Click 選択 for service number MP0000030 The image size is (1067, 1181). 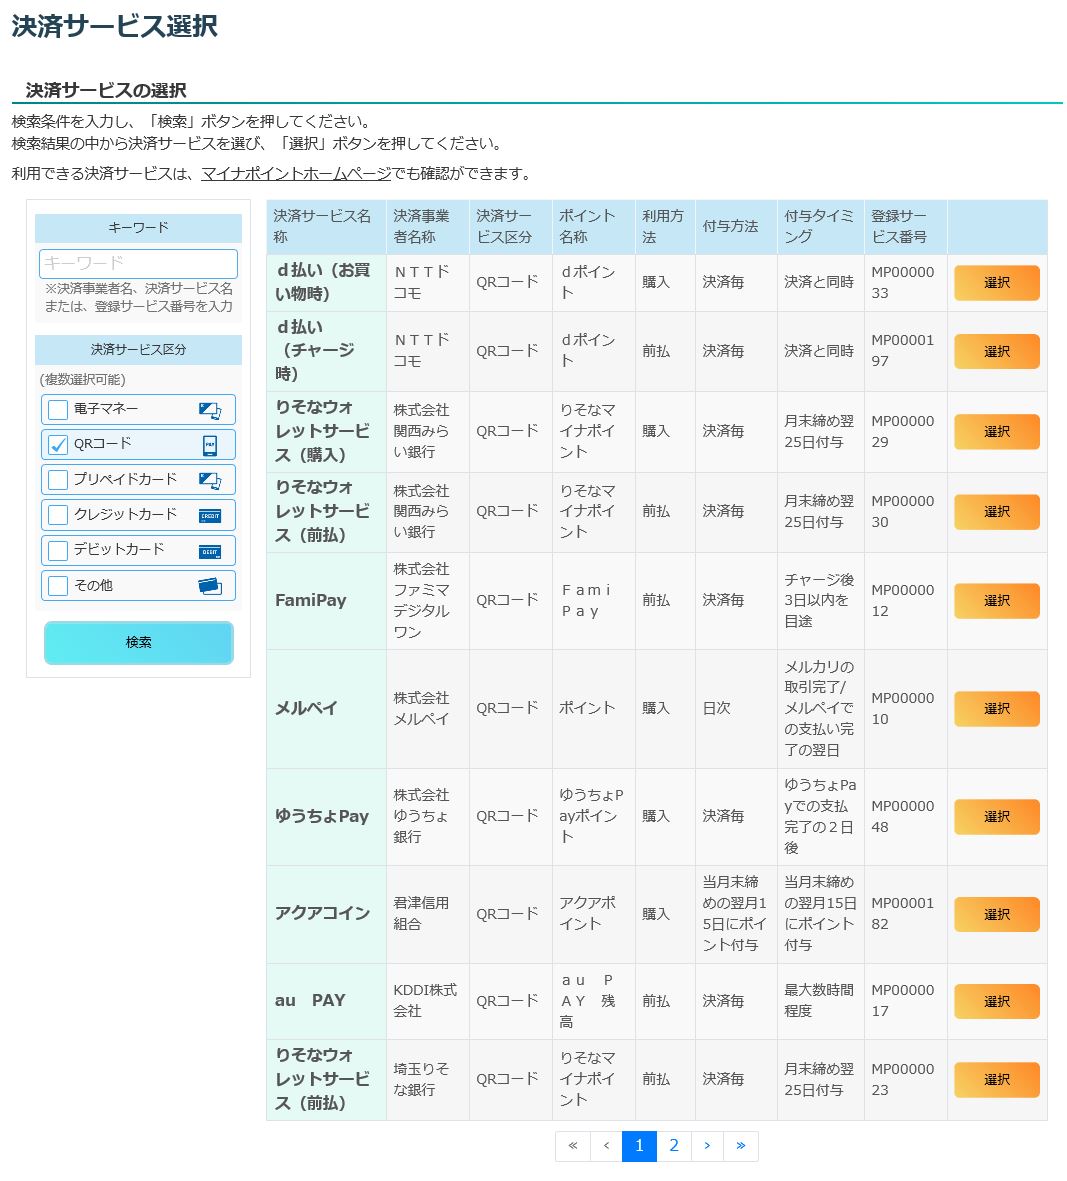point(996,512)
